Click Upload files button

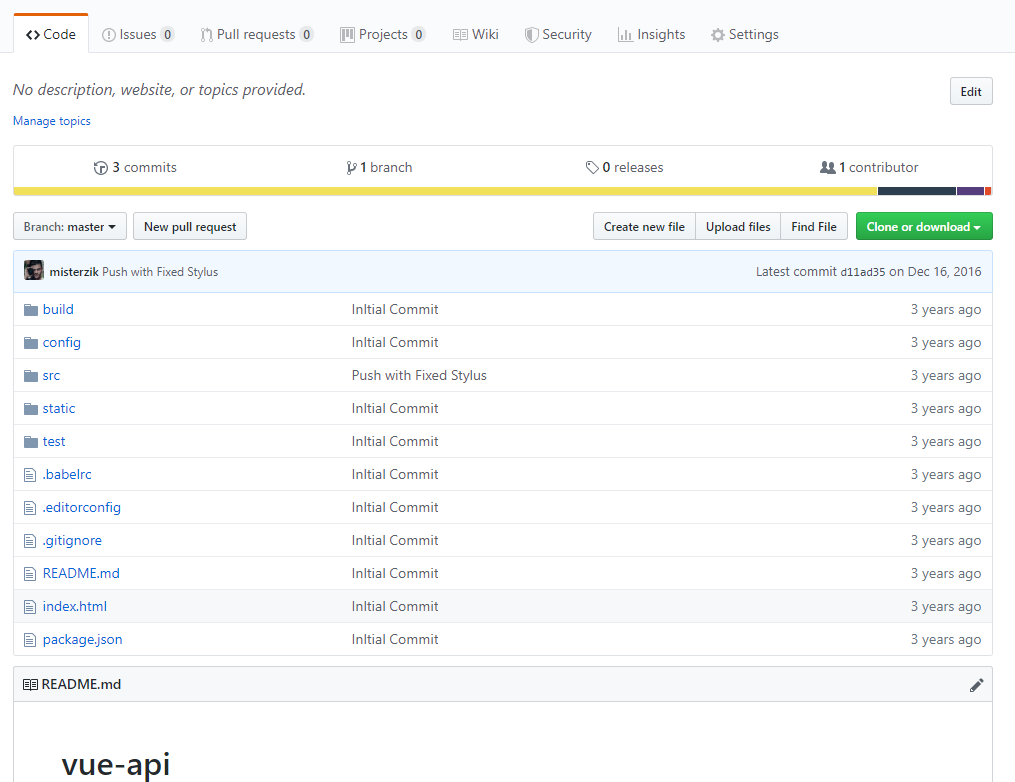tap(738, 227)
